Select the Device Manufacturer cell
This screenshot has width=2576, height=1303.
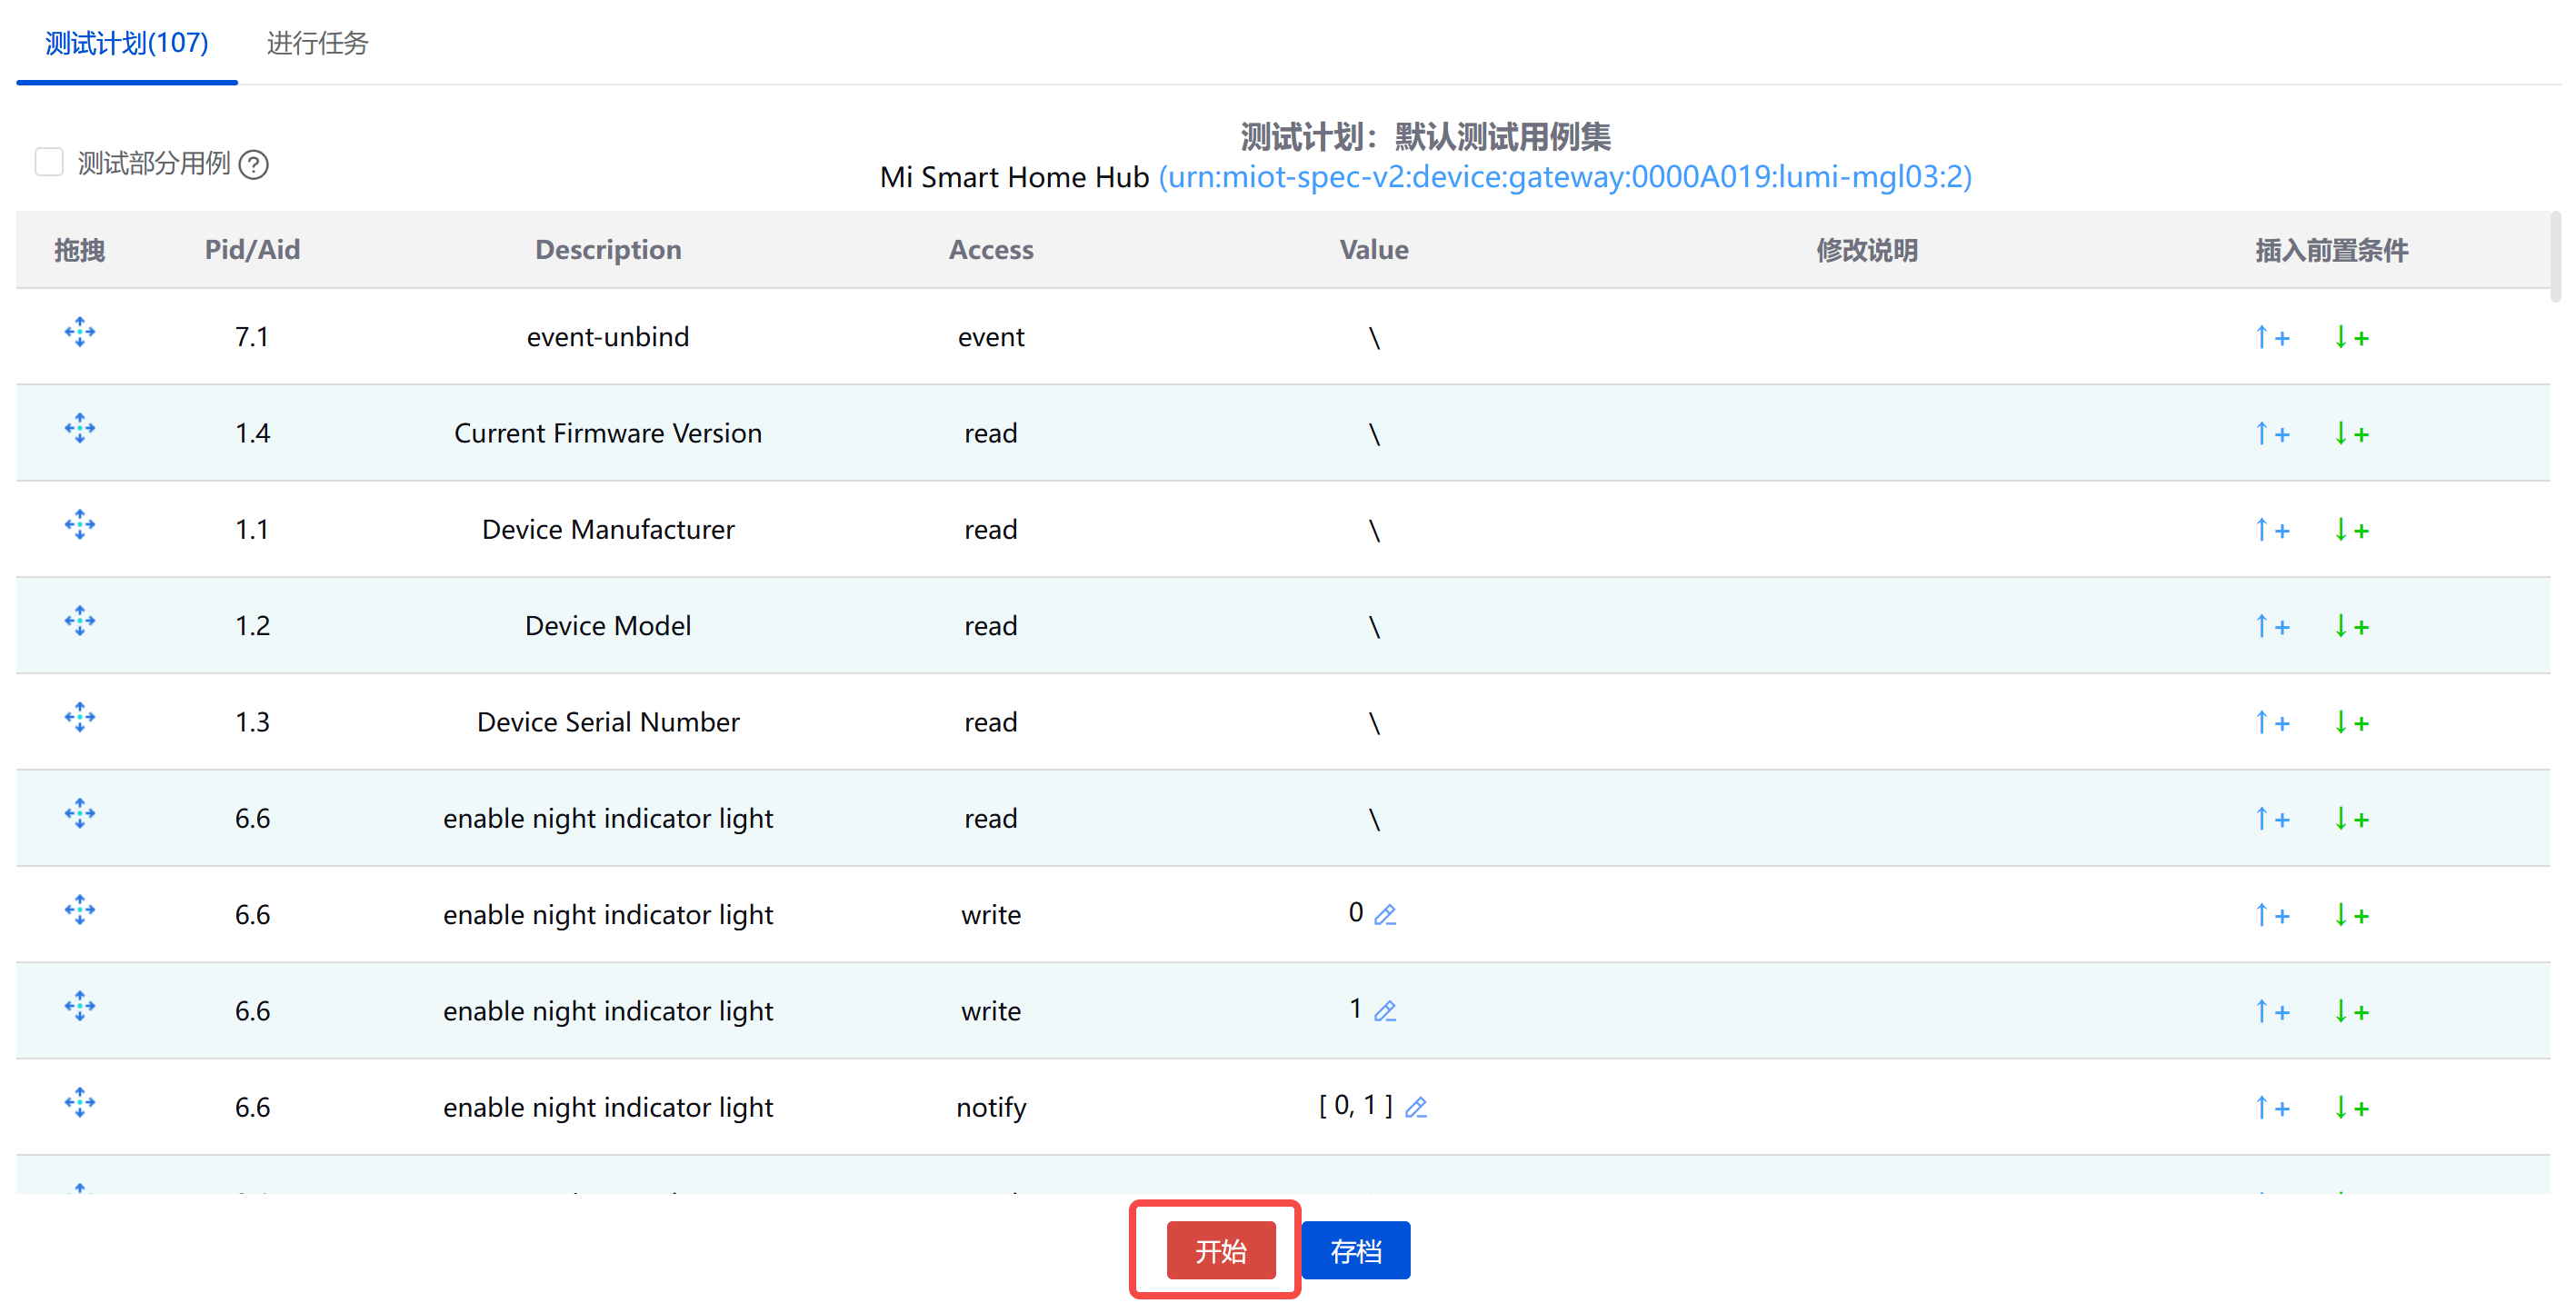pyautogui.click(x=608, y=529)
